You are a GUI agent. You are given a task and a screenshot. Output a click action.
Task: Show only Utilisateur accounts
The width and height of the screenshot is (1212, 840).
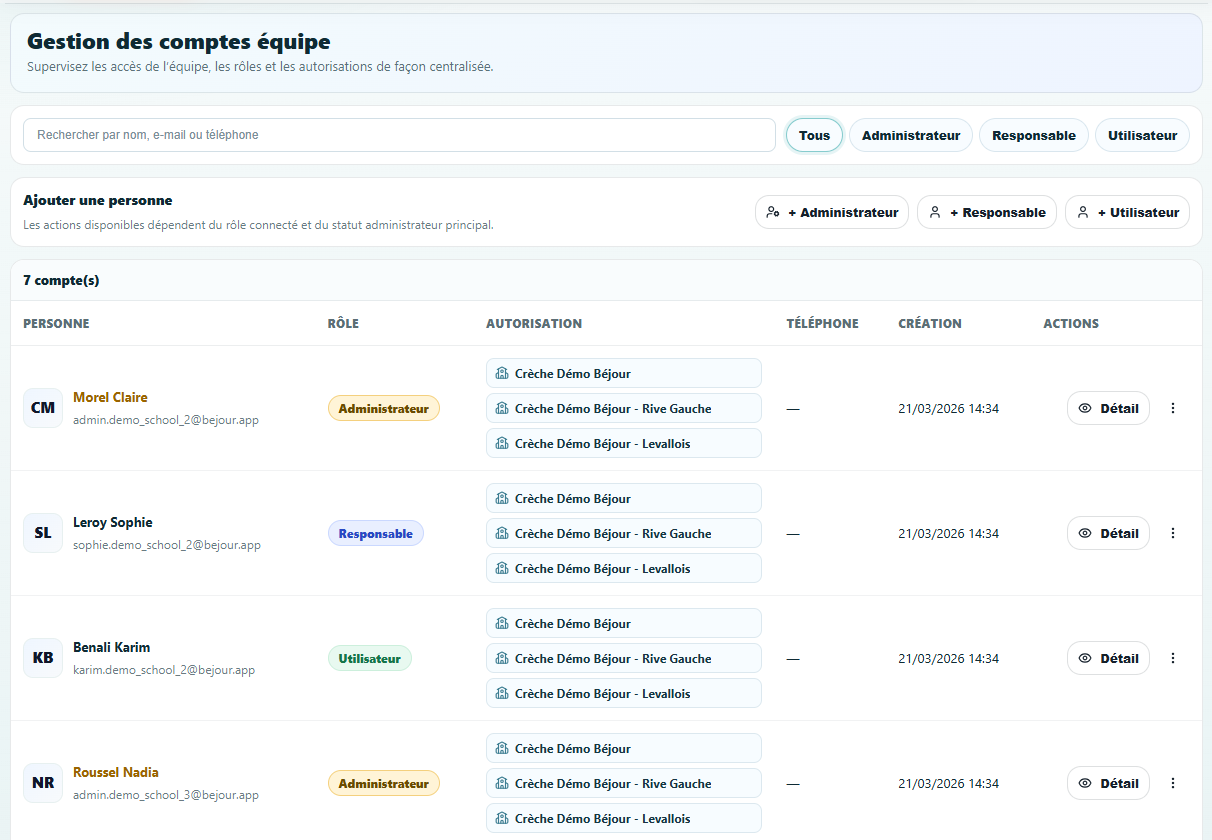(x=1142, y=135)
